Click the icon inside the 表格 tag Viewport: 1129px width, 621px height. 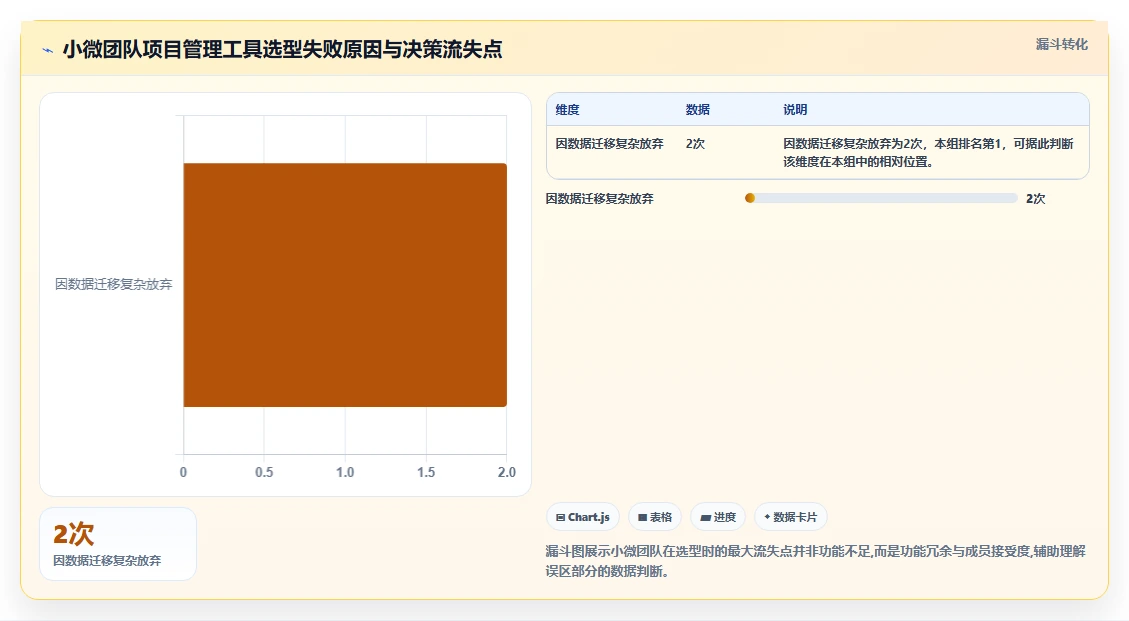(642, 517)
